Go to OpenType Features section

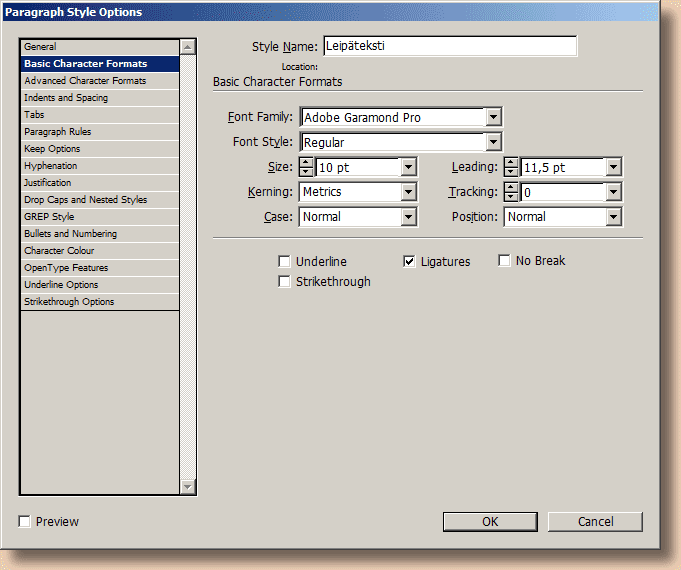(x=66, y=268)
